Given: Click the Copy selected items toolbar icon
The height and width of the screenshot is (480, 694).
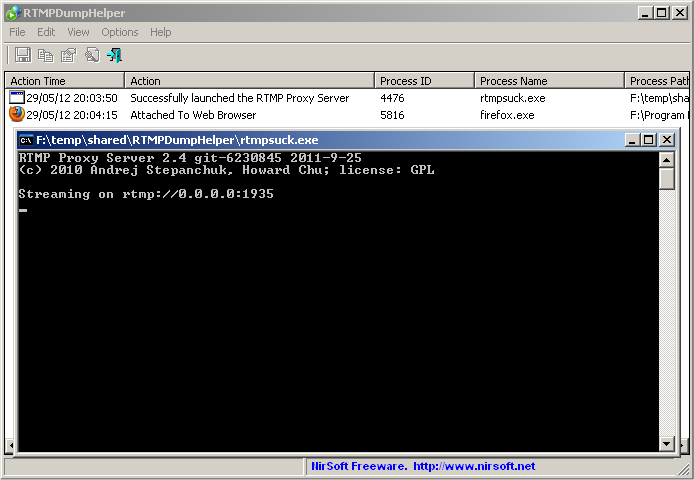Looking at the screenshot, I should [46, 55].
